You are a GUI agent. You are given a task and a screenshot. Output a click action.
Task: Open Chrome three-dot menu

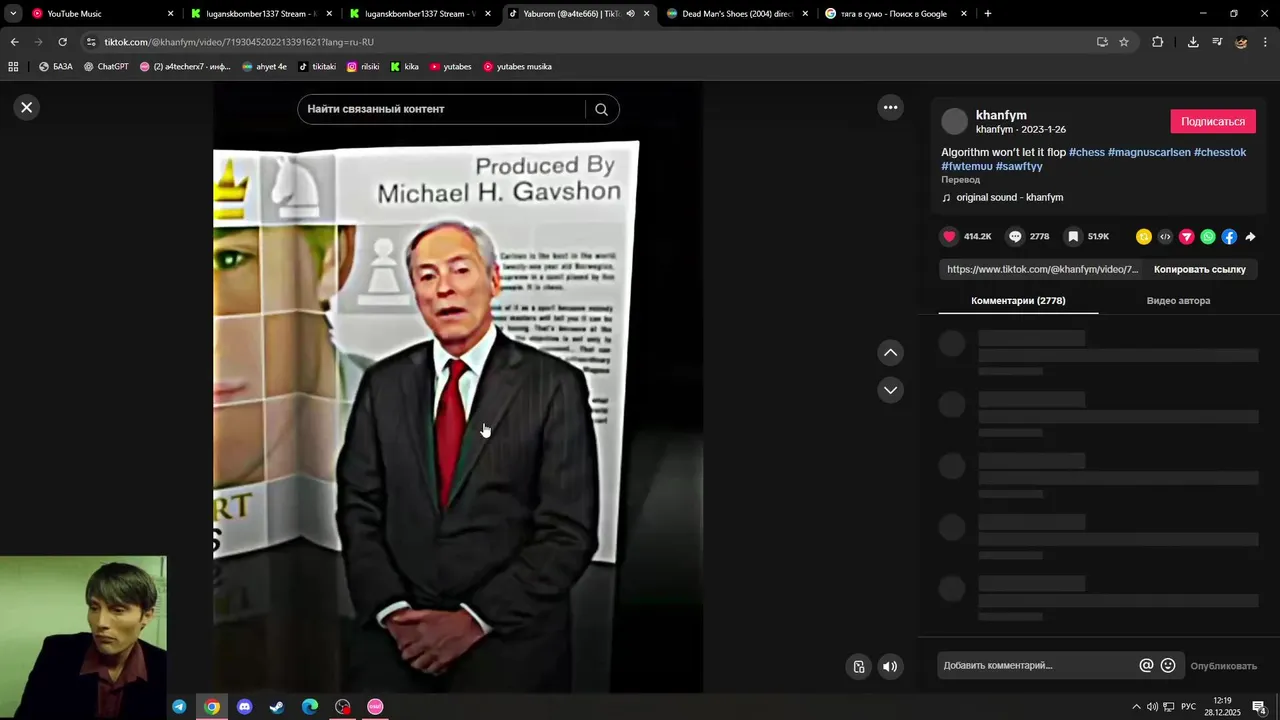tap(1265, 42)
